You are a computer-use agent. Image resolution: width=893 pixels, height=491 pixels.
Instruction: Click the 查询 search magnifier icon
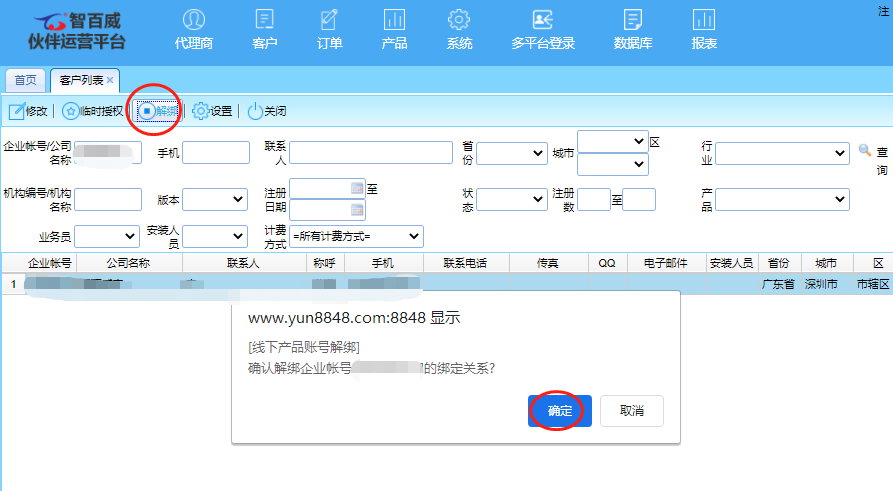[865, 151]
